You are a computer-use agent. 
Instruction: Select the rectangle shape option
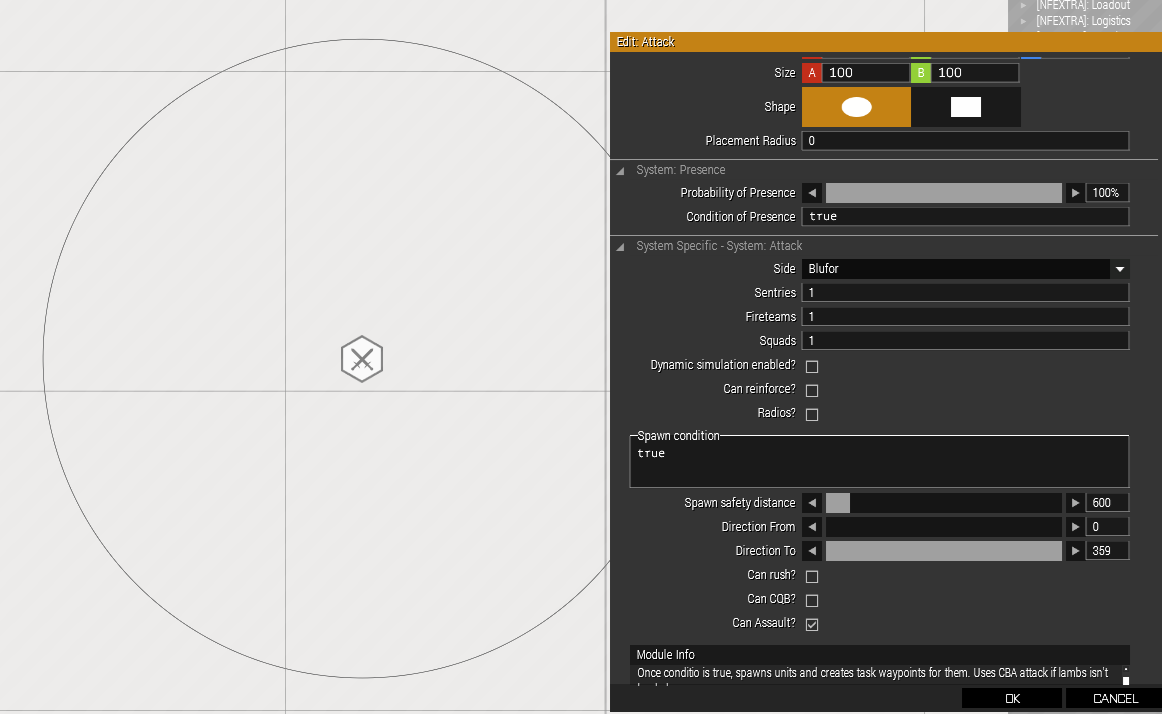(966, 107)
